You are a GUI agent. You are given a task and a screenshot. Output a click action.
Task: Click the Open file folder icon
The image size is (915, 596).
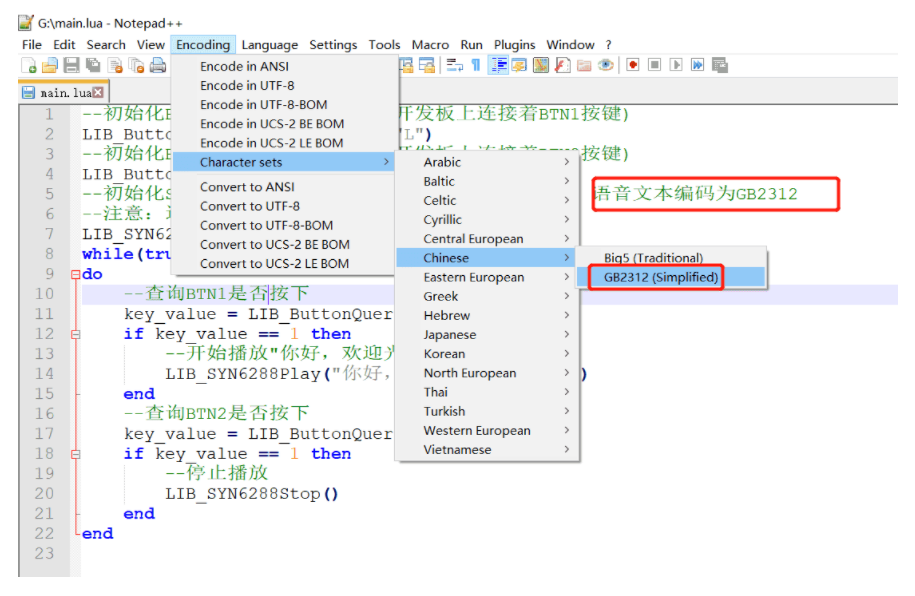point(50,65)
